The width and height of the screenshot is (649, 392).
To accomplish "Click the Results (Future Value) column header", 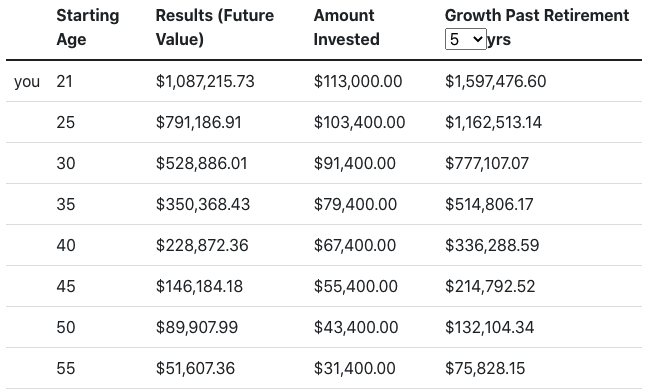I will point(215,27).
